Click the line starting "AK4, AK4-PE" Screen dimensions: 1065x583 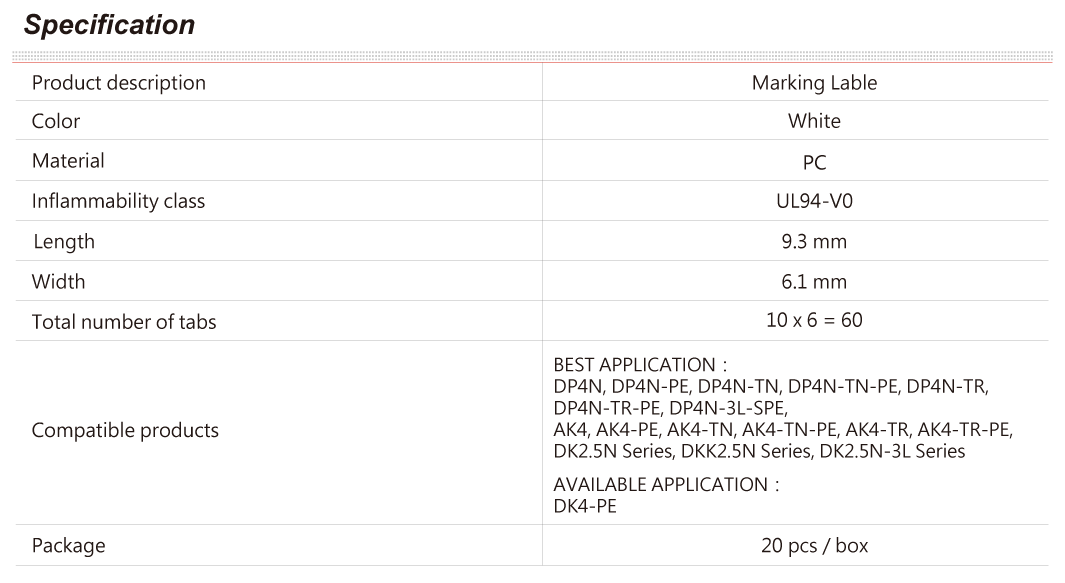[x=783, y=430]
